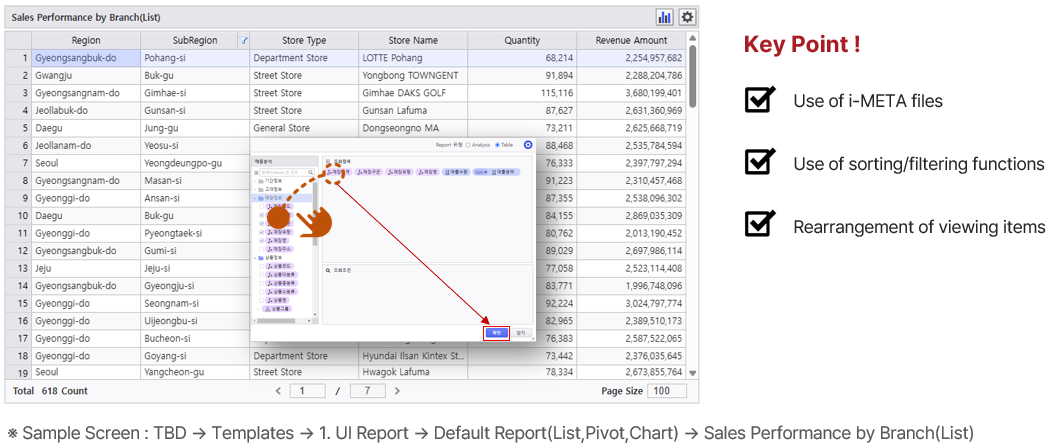Sort by Store Type column header
The width and height of the screenshot is (1051, 447).
304,41
